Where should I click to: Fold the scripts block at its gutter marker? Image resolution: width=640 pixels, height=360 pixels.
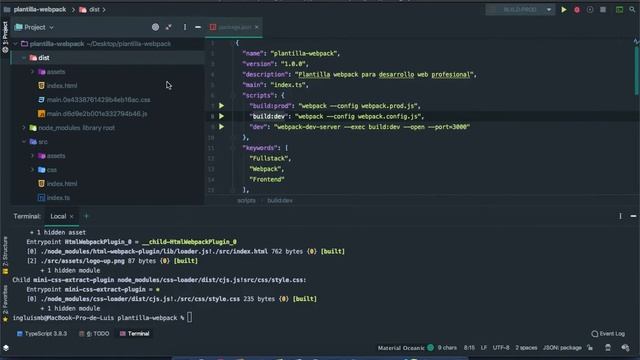click(x=233, y=96)
